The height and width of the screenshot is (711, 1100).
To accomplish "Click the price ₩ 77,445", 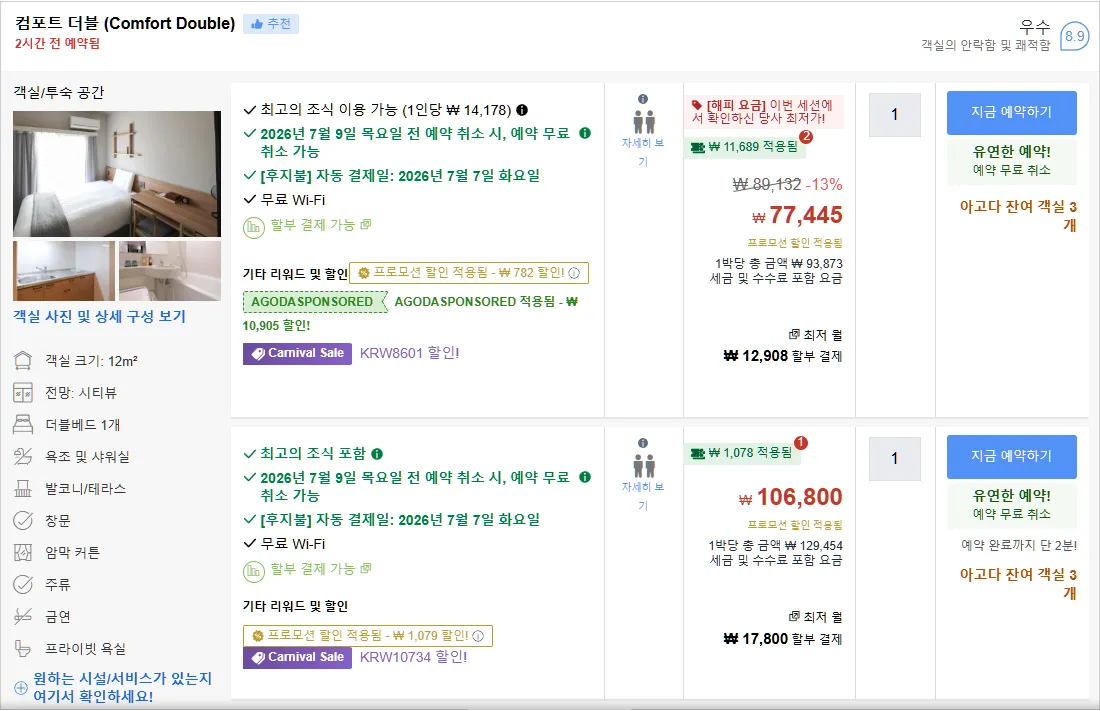I will coord(797,215).
